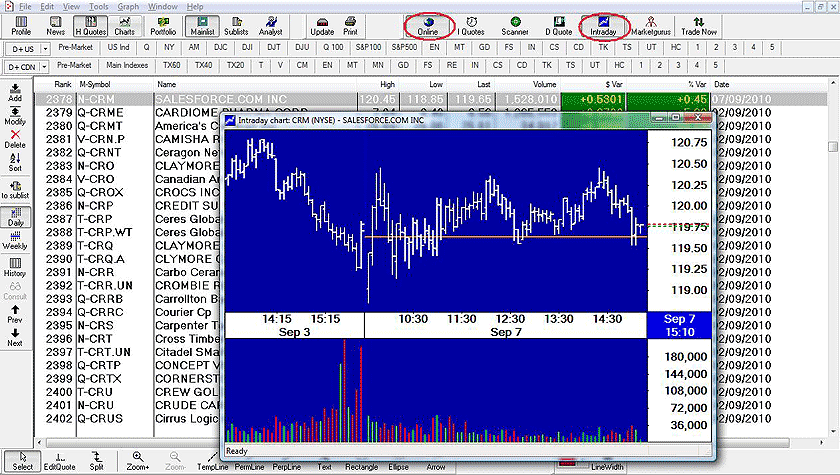This screenshot has height=475, width=840.
Task: Toggle the Mainlist view button
Action: (202, 26)
